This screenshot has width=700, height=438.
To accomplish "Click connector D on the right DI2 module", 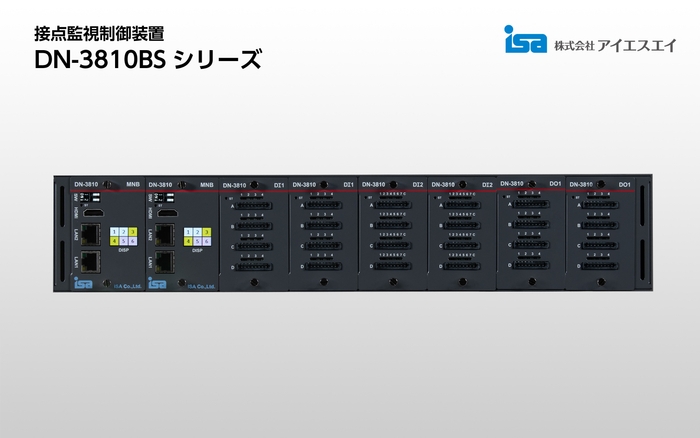I will pyautogui.click(x=462, y=266).
